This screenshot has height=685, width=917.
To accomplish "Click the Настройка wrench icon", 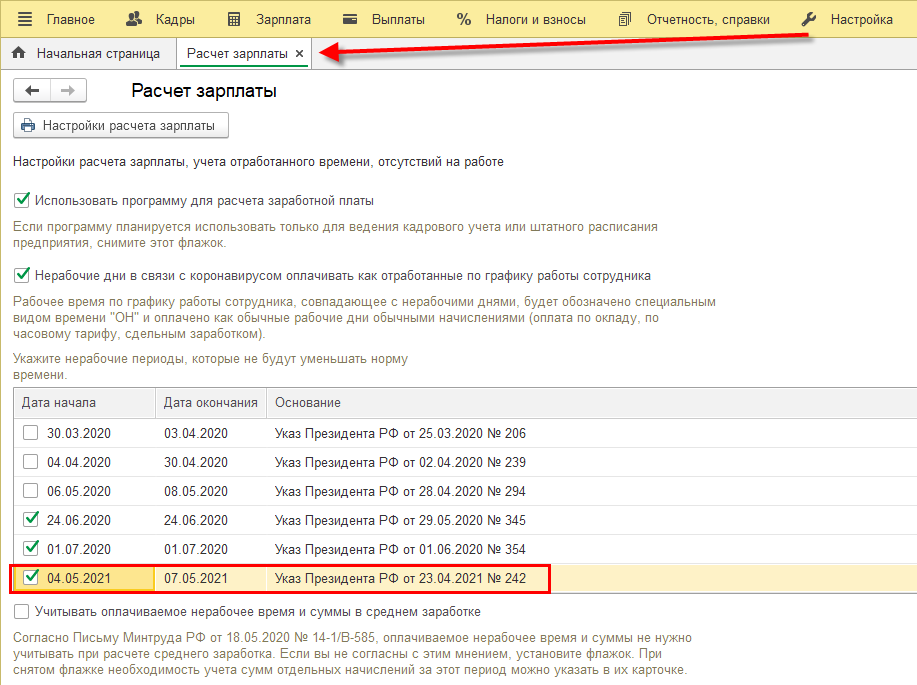I will [x=810, y=19].
